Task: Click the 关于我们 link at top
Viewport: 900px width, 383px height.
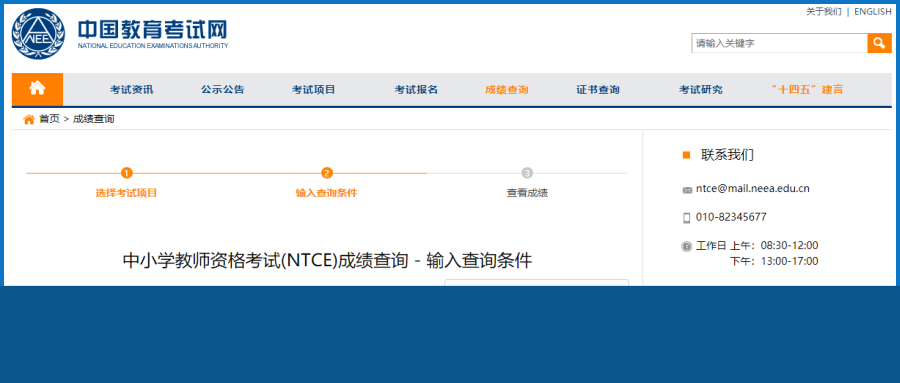Action: tap(824, 11)
